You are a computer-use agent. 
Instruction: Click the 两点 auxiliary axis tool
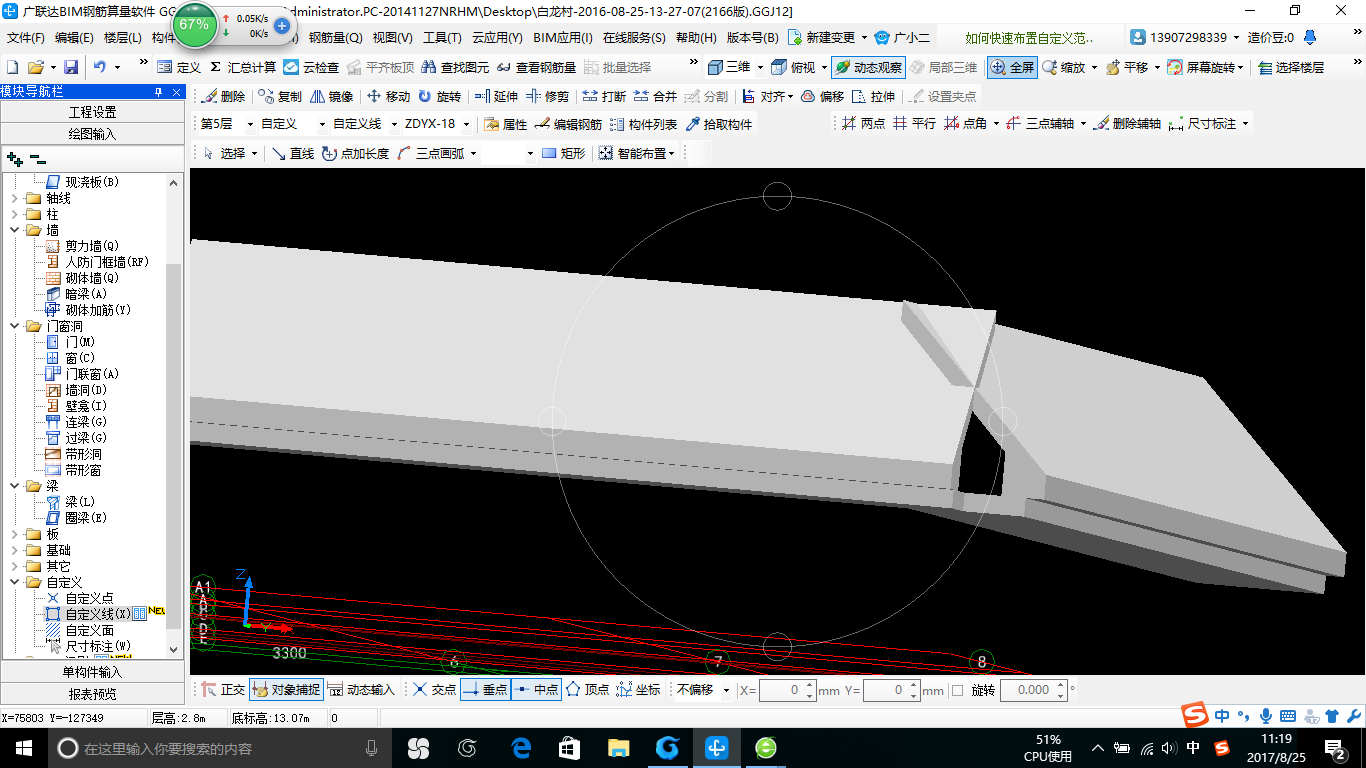[863, 124]
